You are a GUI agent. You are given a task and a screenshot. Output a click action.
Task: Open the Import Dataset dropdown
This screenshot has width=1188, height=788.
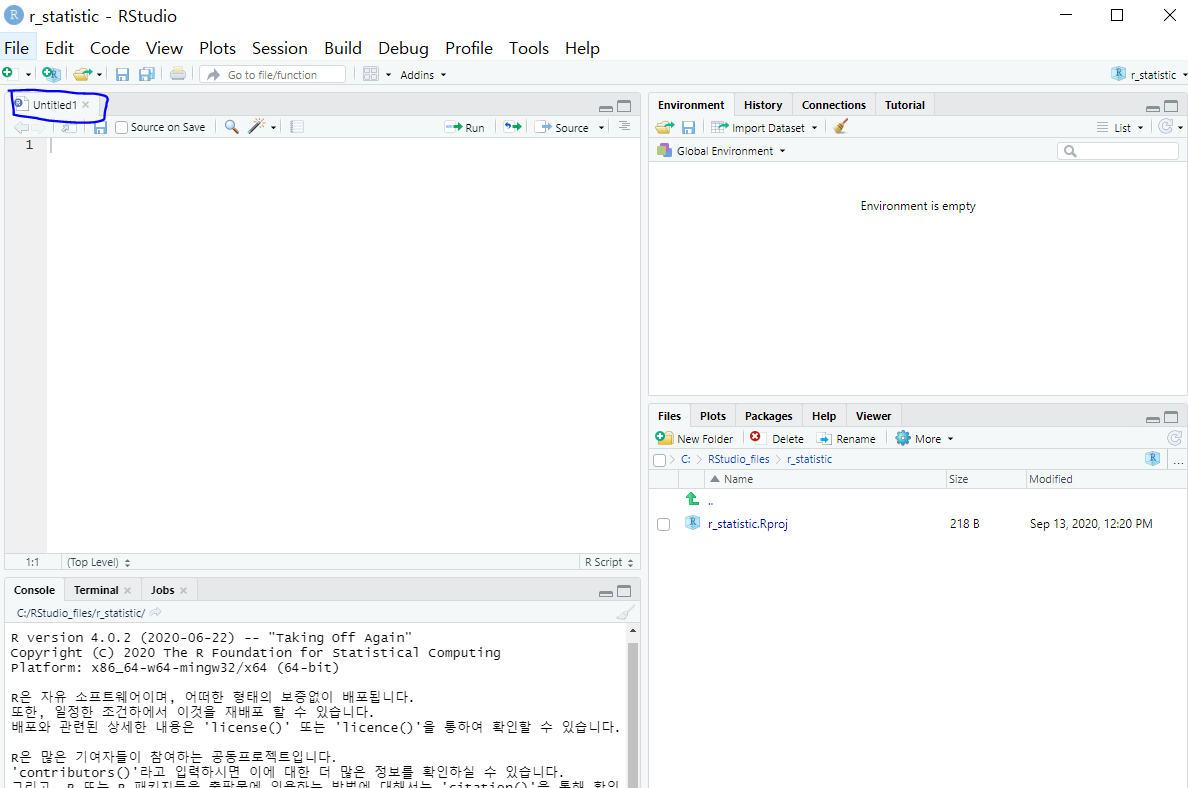tap(764, 127)
